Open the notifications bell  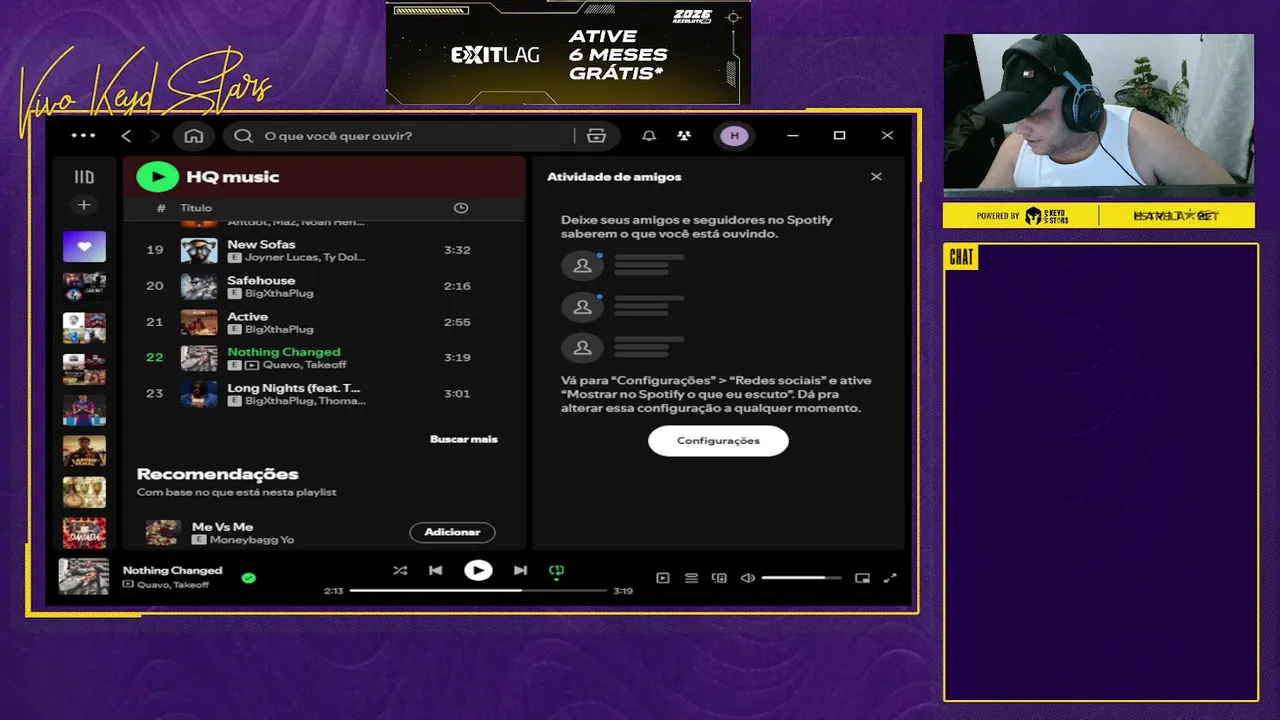[649, 136]
